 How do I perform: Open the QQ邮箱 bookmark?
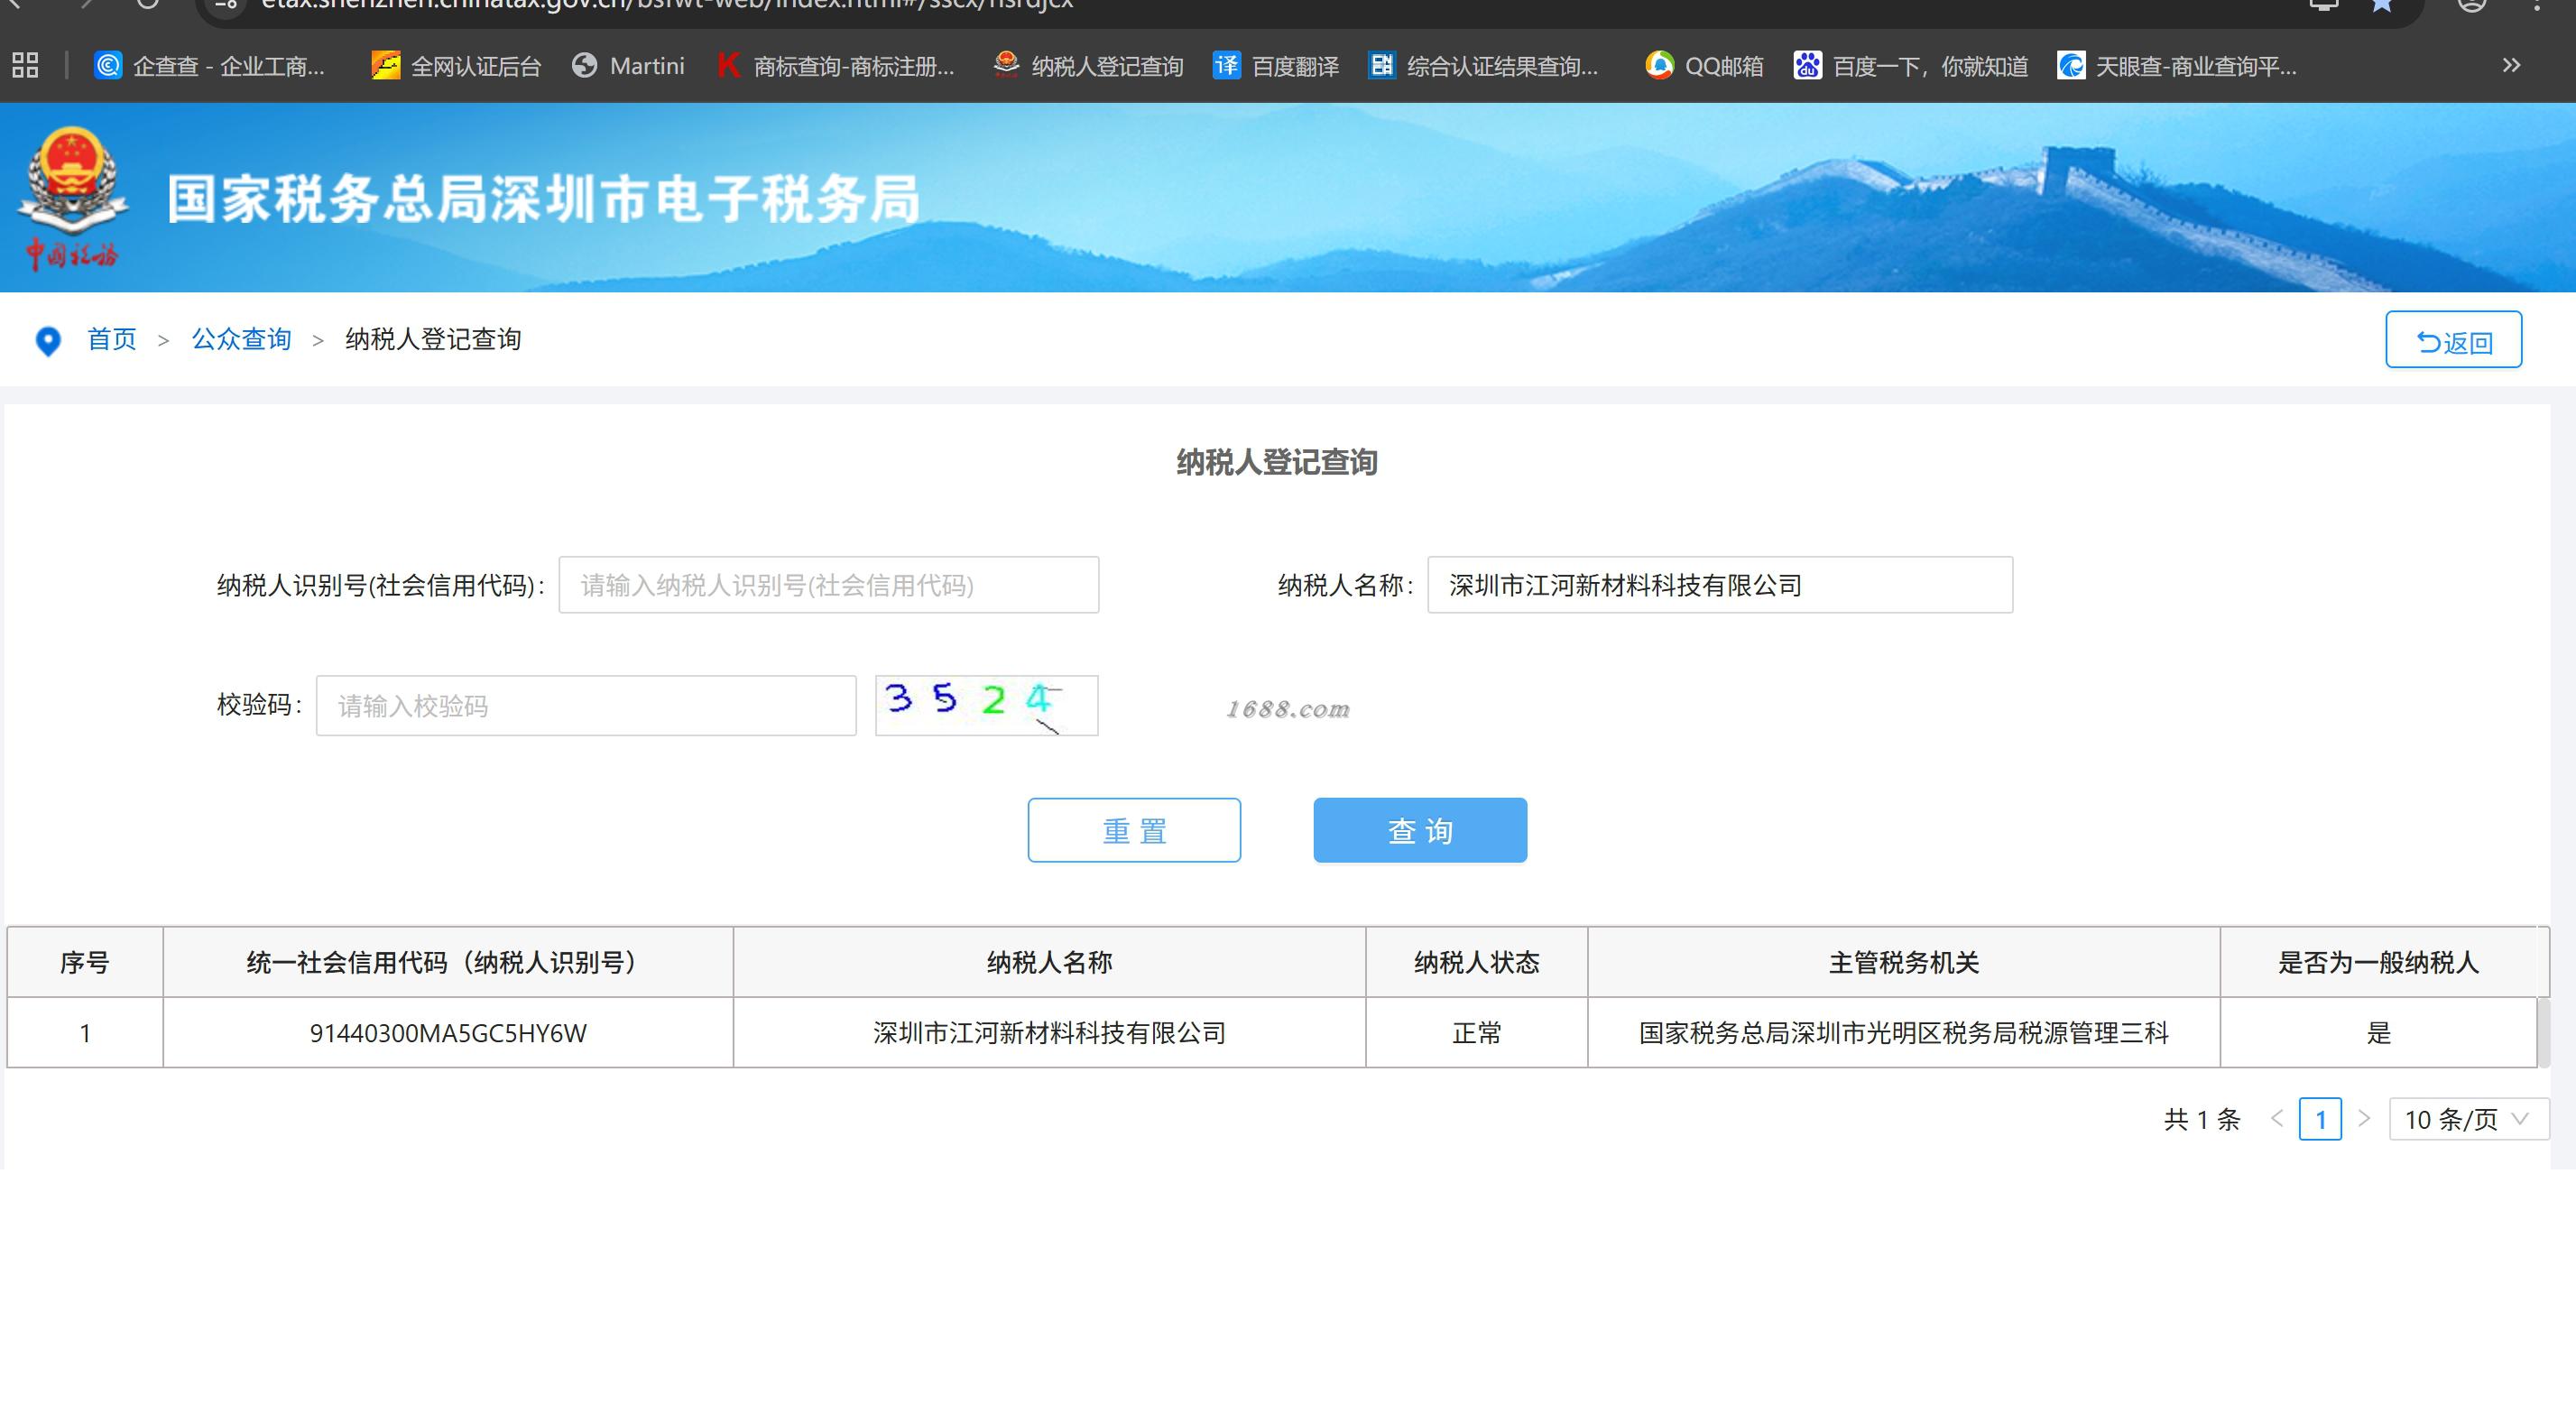pos(1704,66)
